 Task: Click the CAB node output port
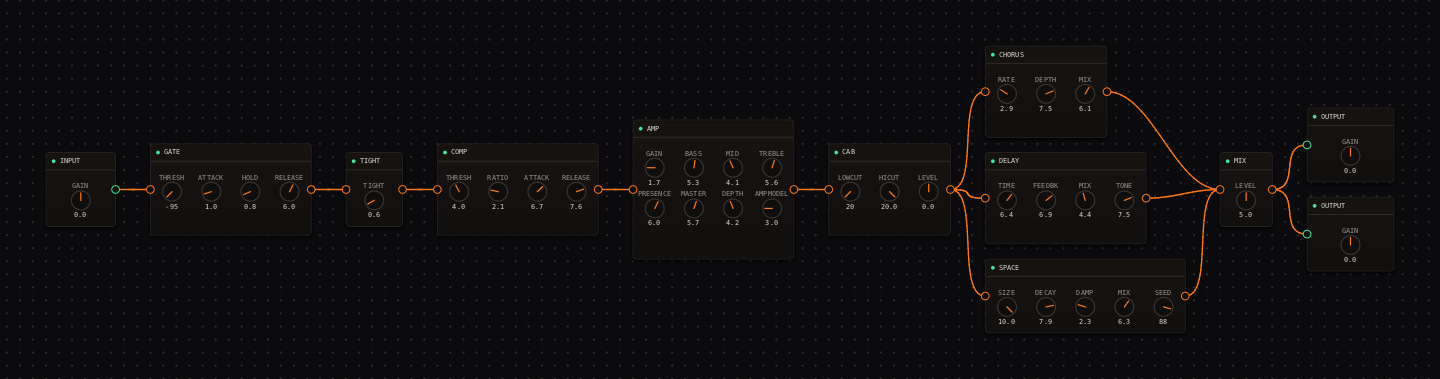click(950, 189)
